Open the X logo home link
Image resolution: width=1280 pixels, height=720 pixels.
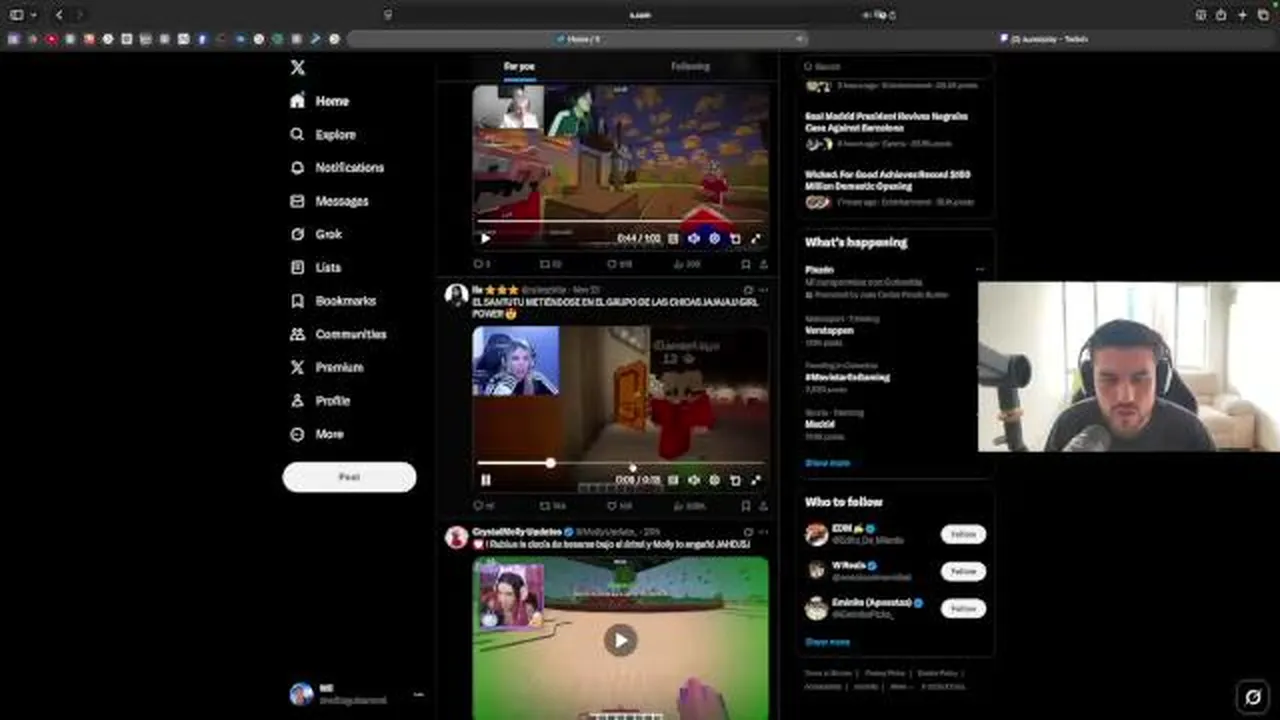[297, 68]
